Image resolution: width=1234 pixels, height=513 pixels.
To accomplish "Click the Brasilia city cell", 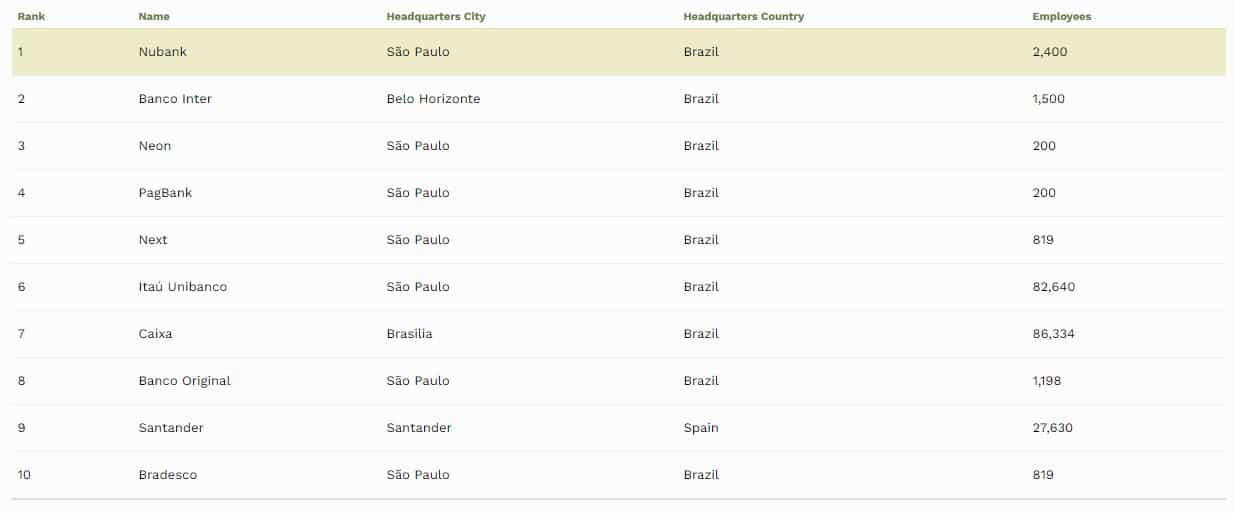I will pyautogui.click(x=409, y=334).
